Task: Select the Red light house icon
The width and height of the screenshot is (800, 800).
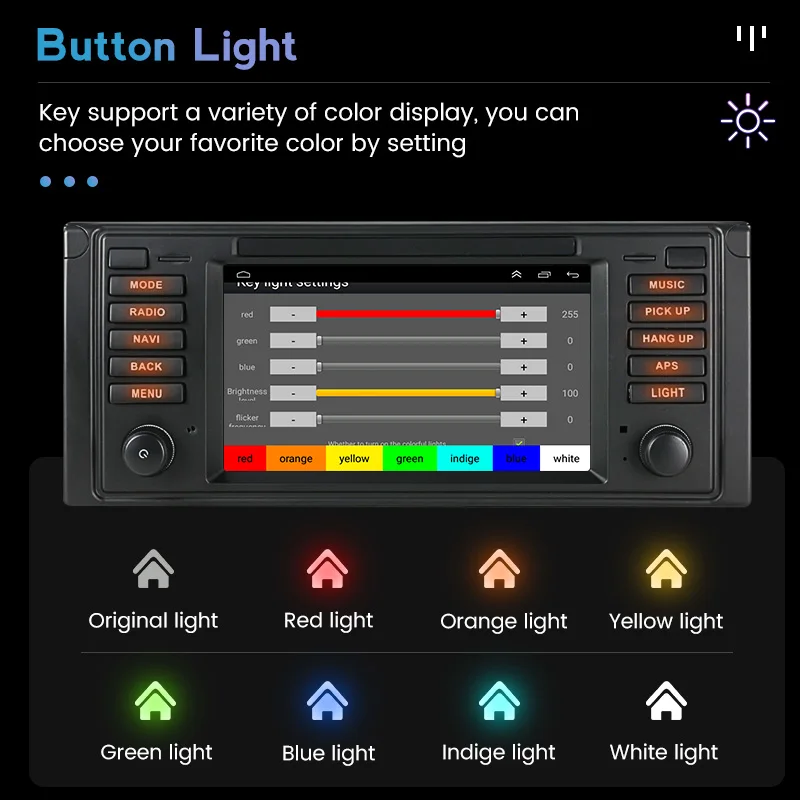Action: [328, 568]
